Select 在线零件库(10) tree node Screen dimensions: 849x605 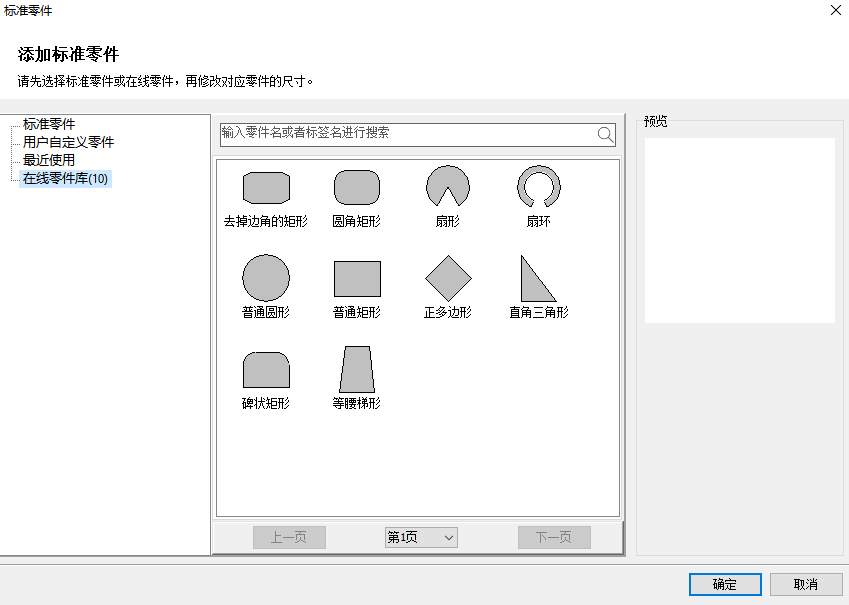coord(65,178)
